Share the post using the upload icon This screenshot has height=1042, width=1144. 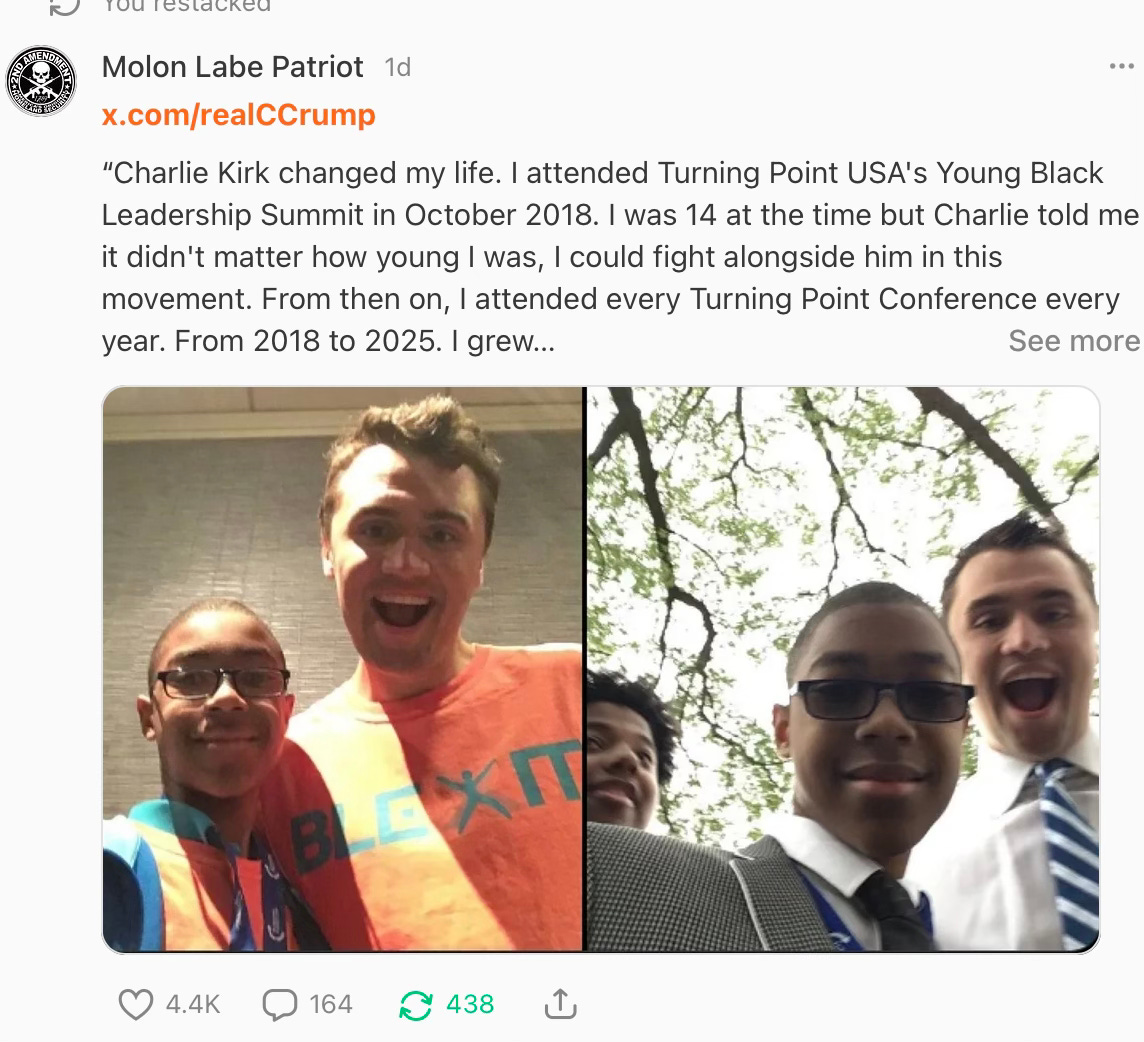[x=560, y=1003]
